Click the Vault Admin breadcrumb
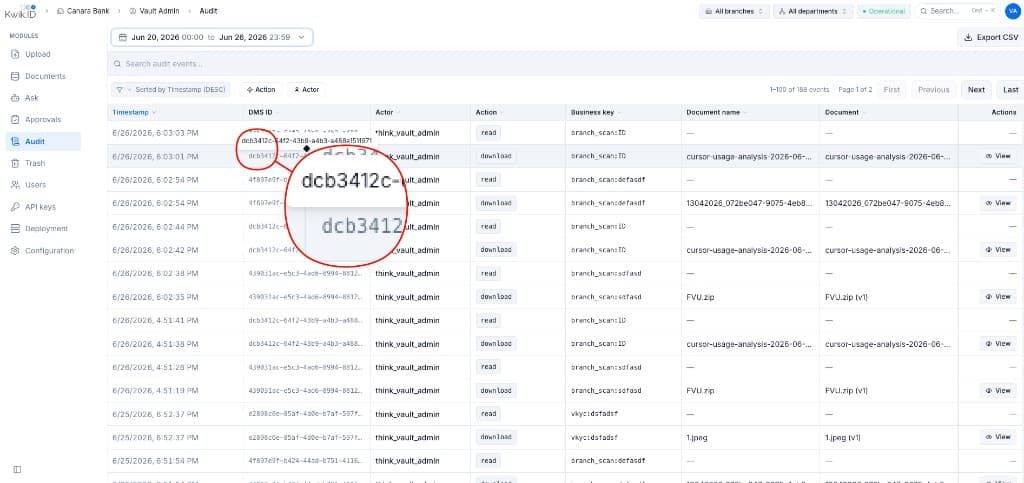Image resolution: width=1024 pixels, height=483 pixels. pyautogui.click(x=152, y=11)
